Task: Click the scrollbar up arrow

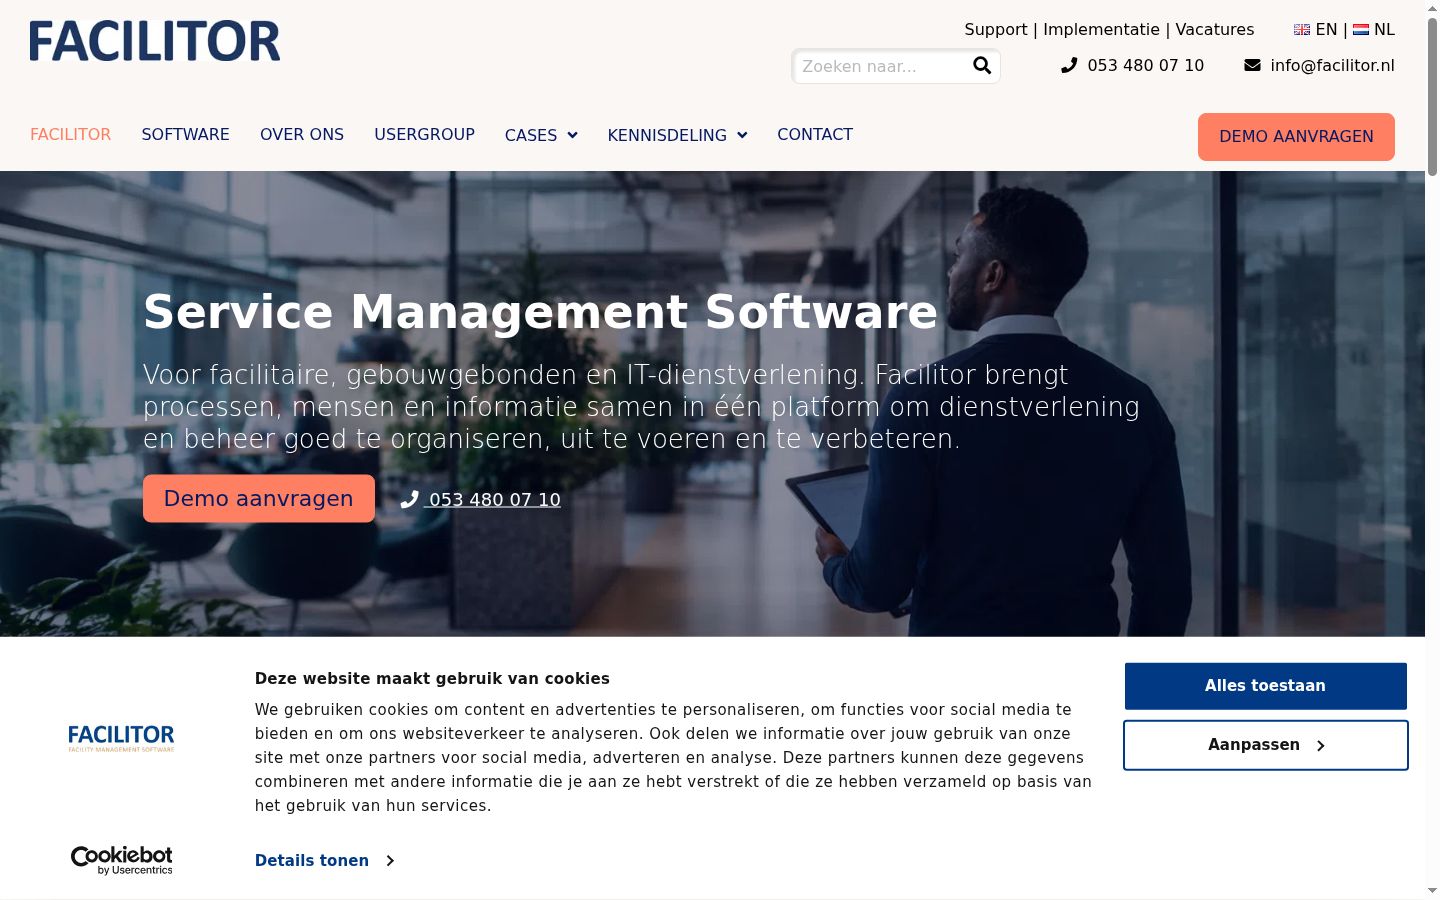Action: [x=1432, y=8]
